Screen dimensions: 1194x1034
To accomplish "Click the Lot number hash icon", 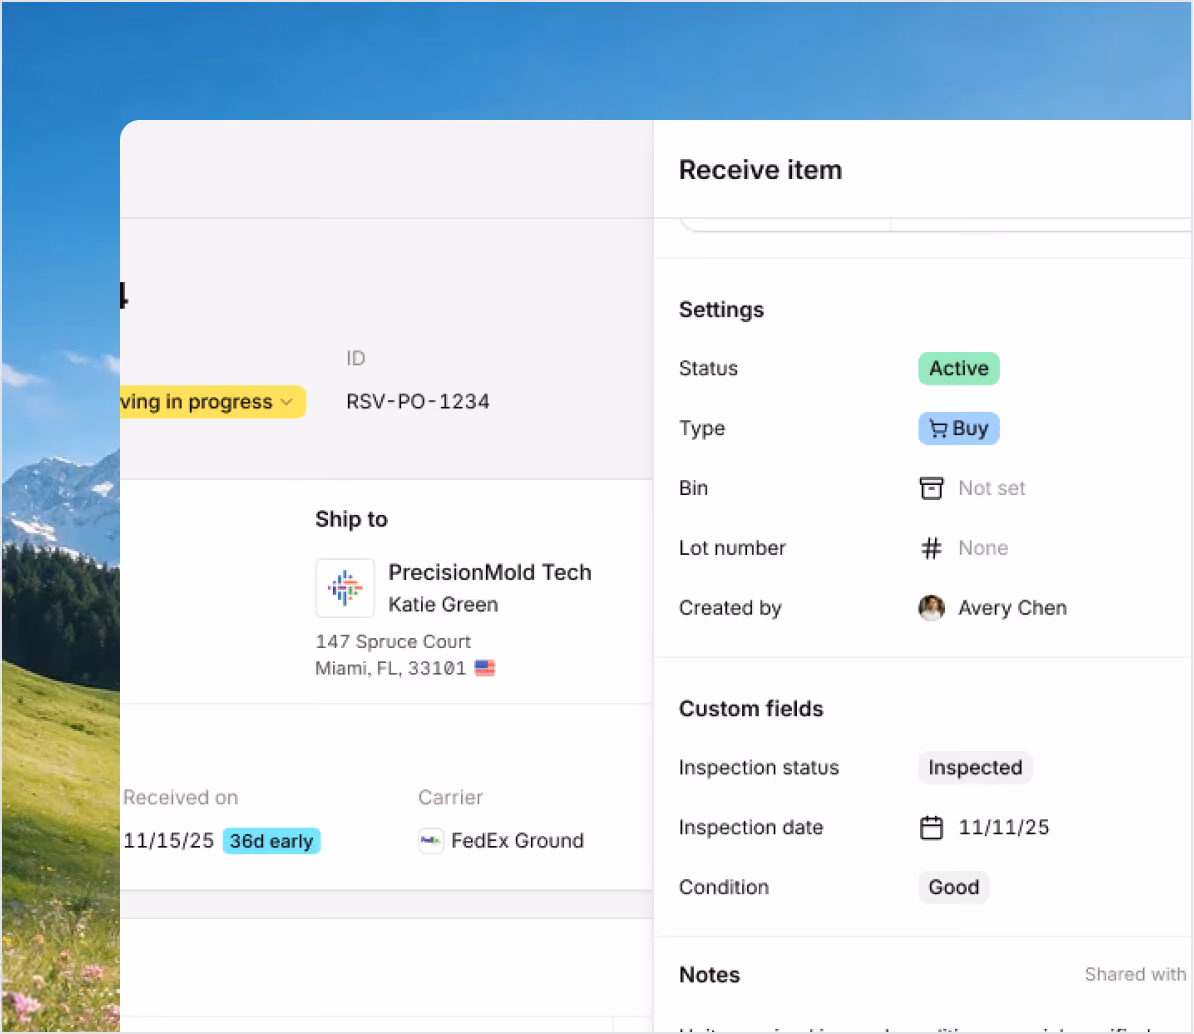I will click(931, 548).
